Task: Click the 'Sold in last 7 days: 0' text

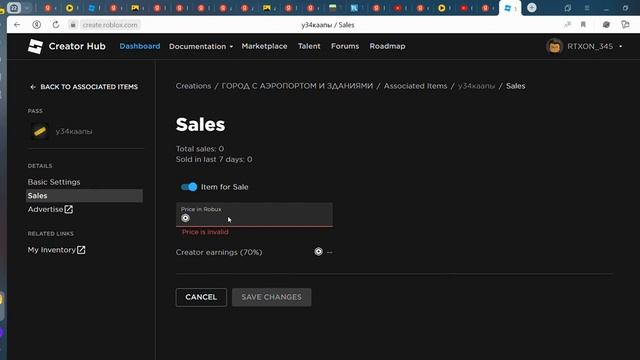Action: [x=214, y=159]
